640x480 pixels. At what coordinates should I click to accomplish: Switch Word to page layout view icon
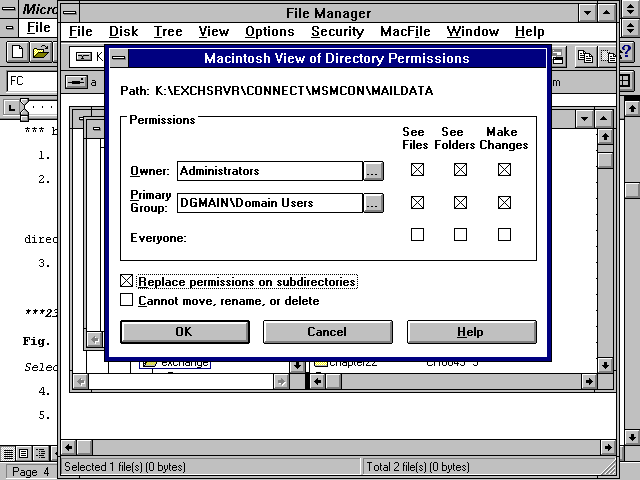pyautogui.click(x=24, y=453)
